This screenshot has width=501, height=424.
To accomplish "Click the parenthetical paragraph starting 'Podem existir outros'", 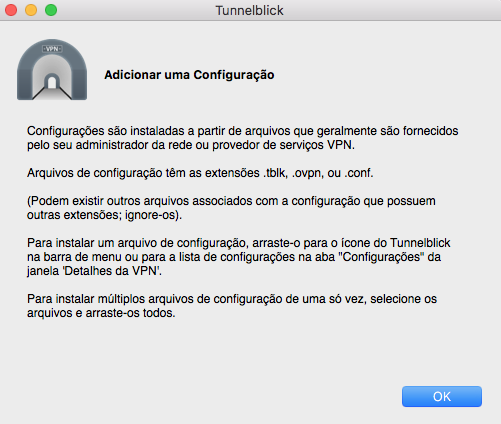I will tap(231, 208).
